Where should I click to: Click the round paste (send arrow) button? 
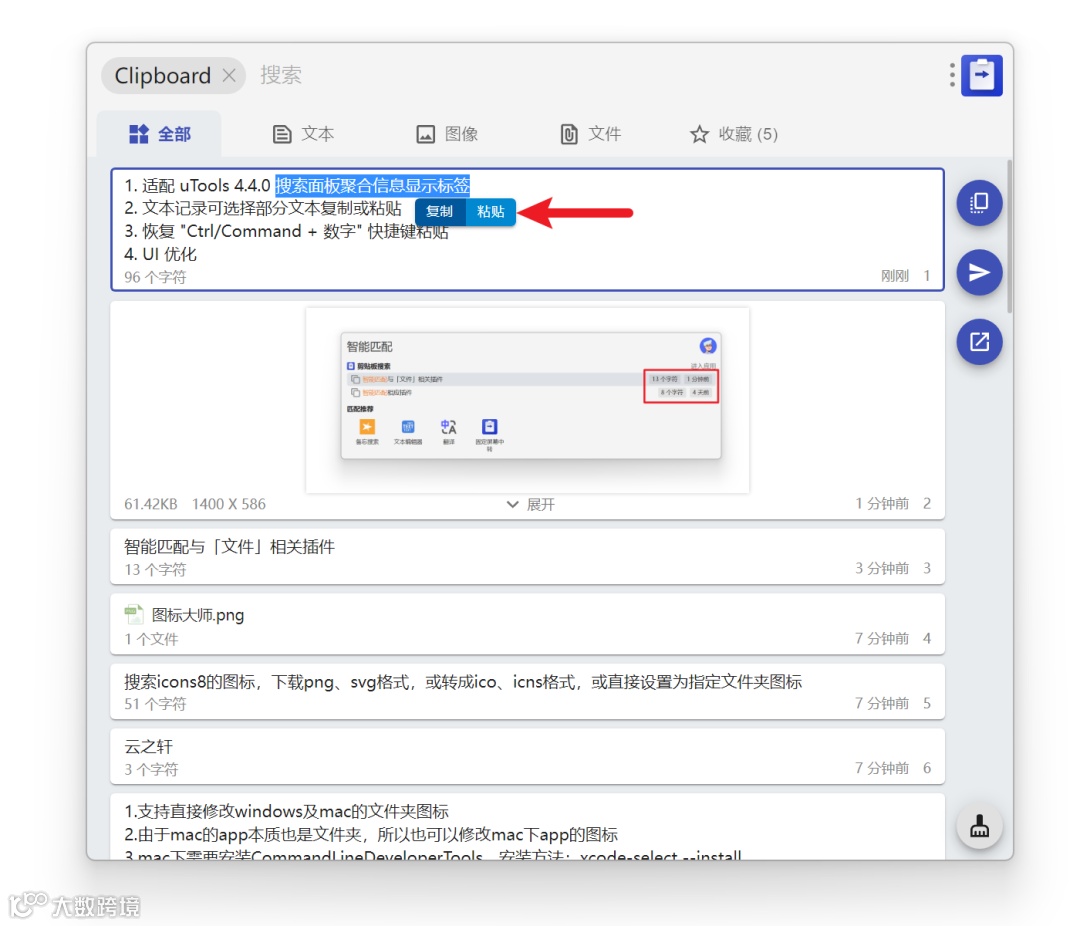[979, 272]
